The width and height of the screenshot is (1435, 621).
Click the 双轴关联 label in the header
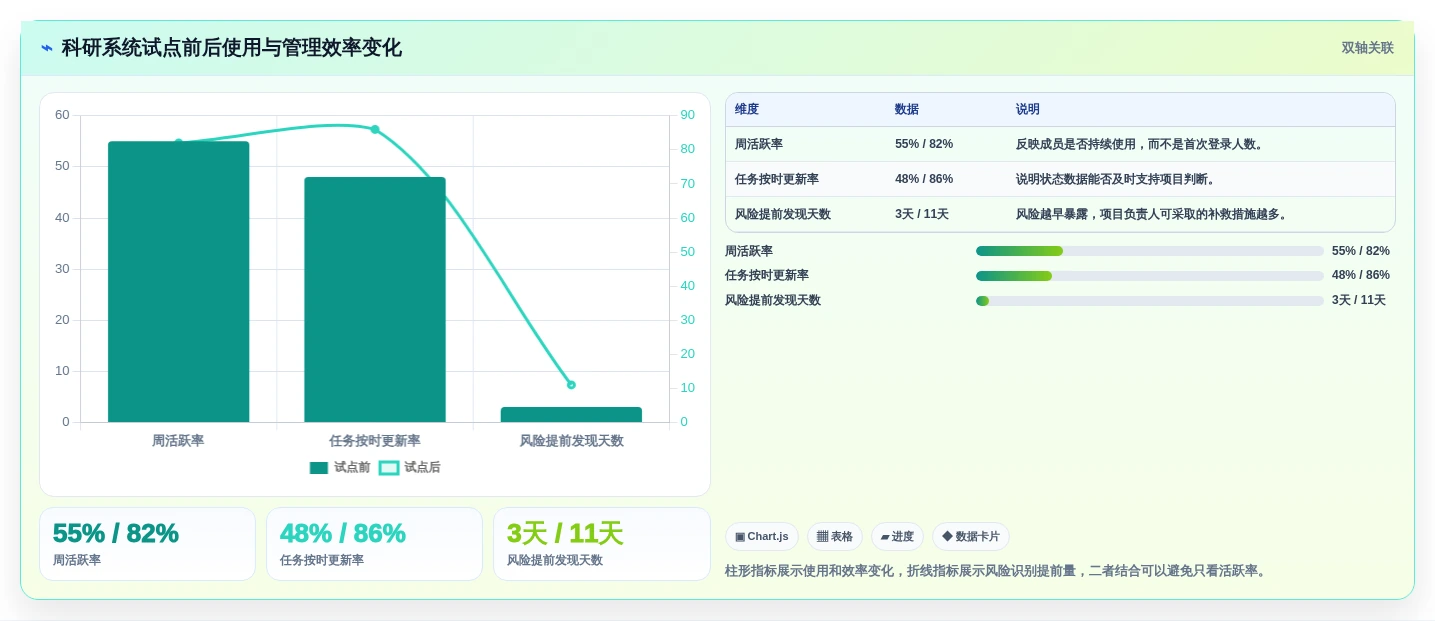(1367, 48)
